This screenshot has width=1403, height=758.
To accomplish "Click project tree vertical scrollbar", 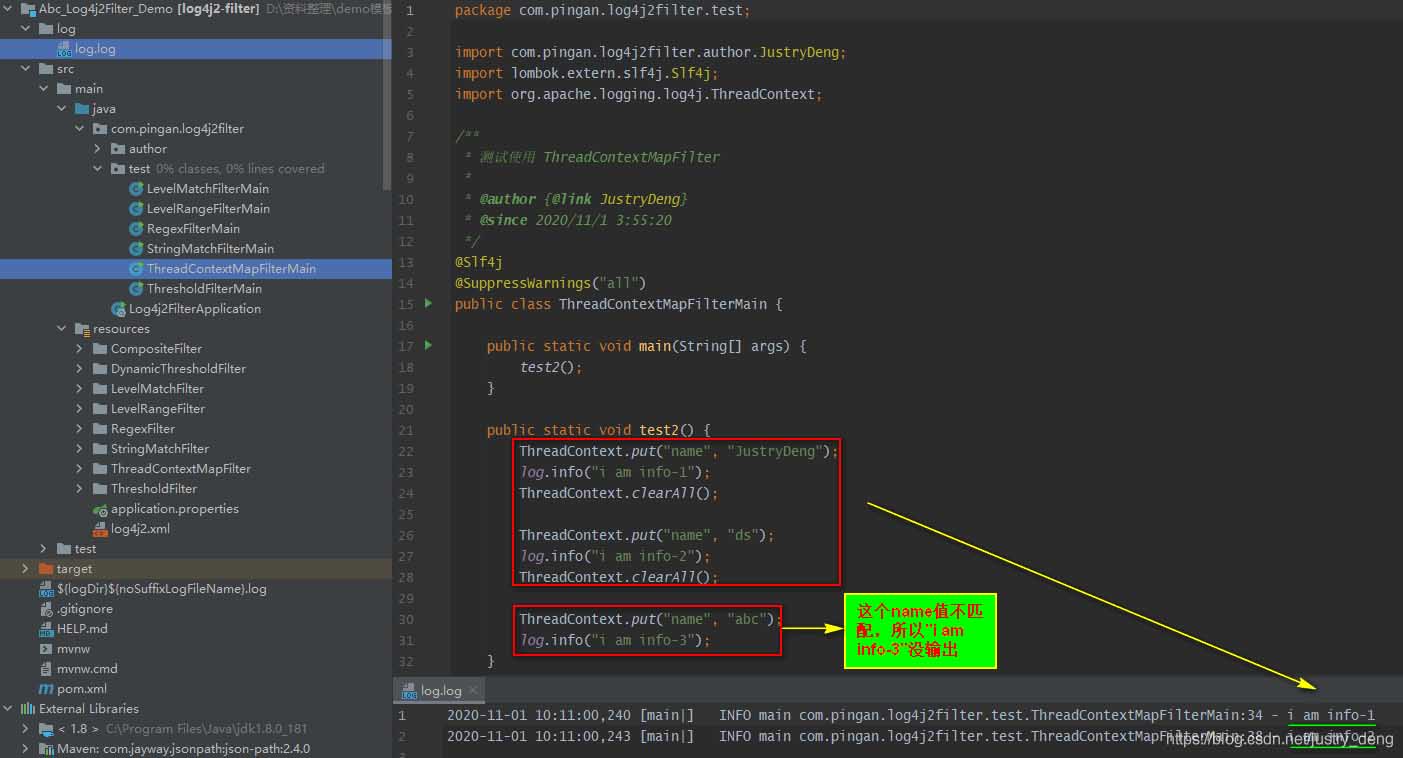I will 388,95.
